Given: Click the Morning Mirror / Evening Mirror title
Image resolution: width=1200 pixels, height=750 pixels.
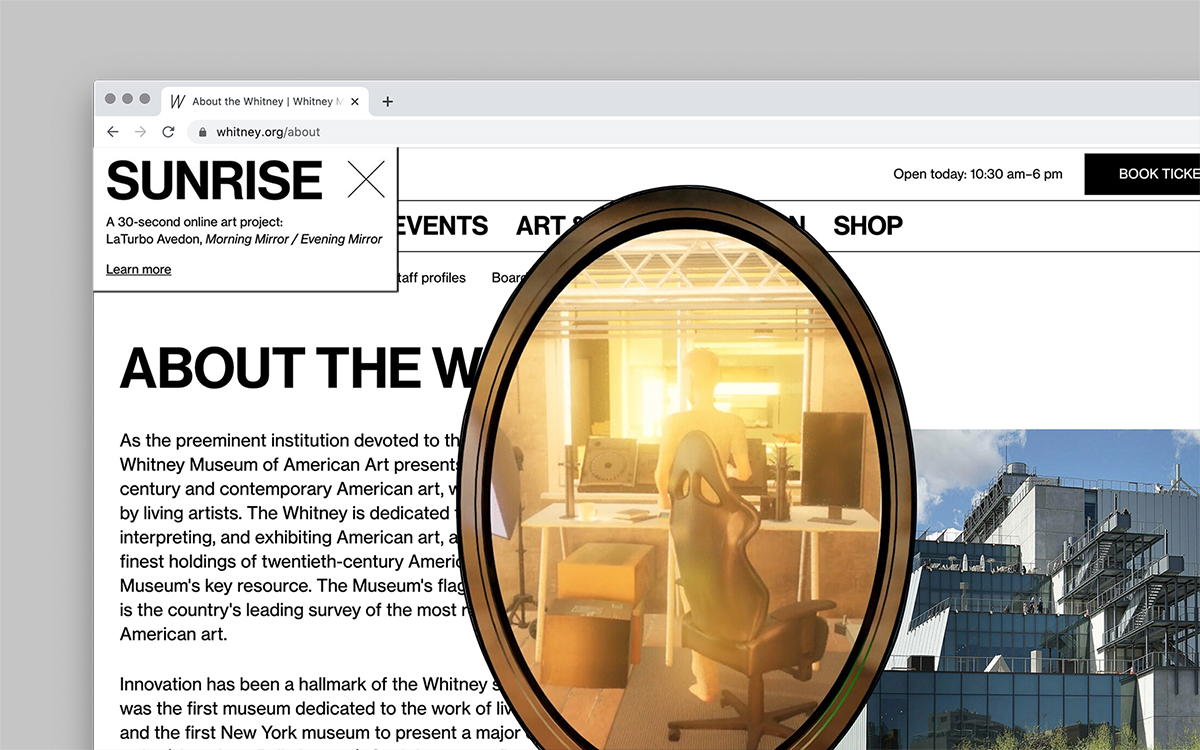Looking at the screenshot, I should (294, 239).
